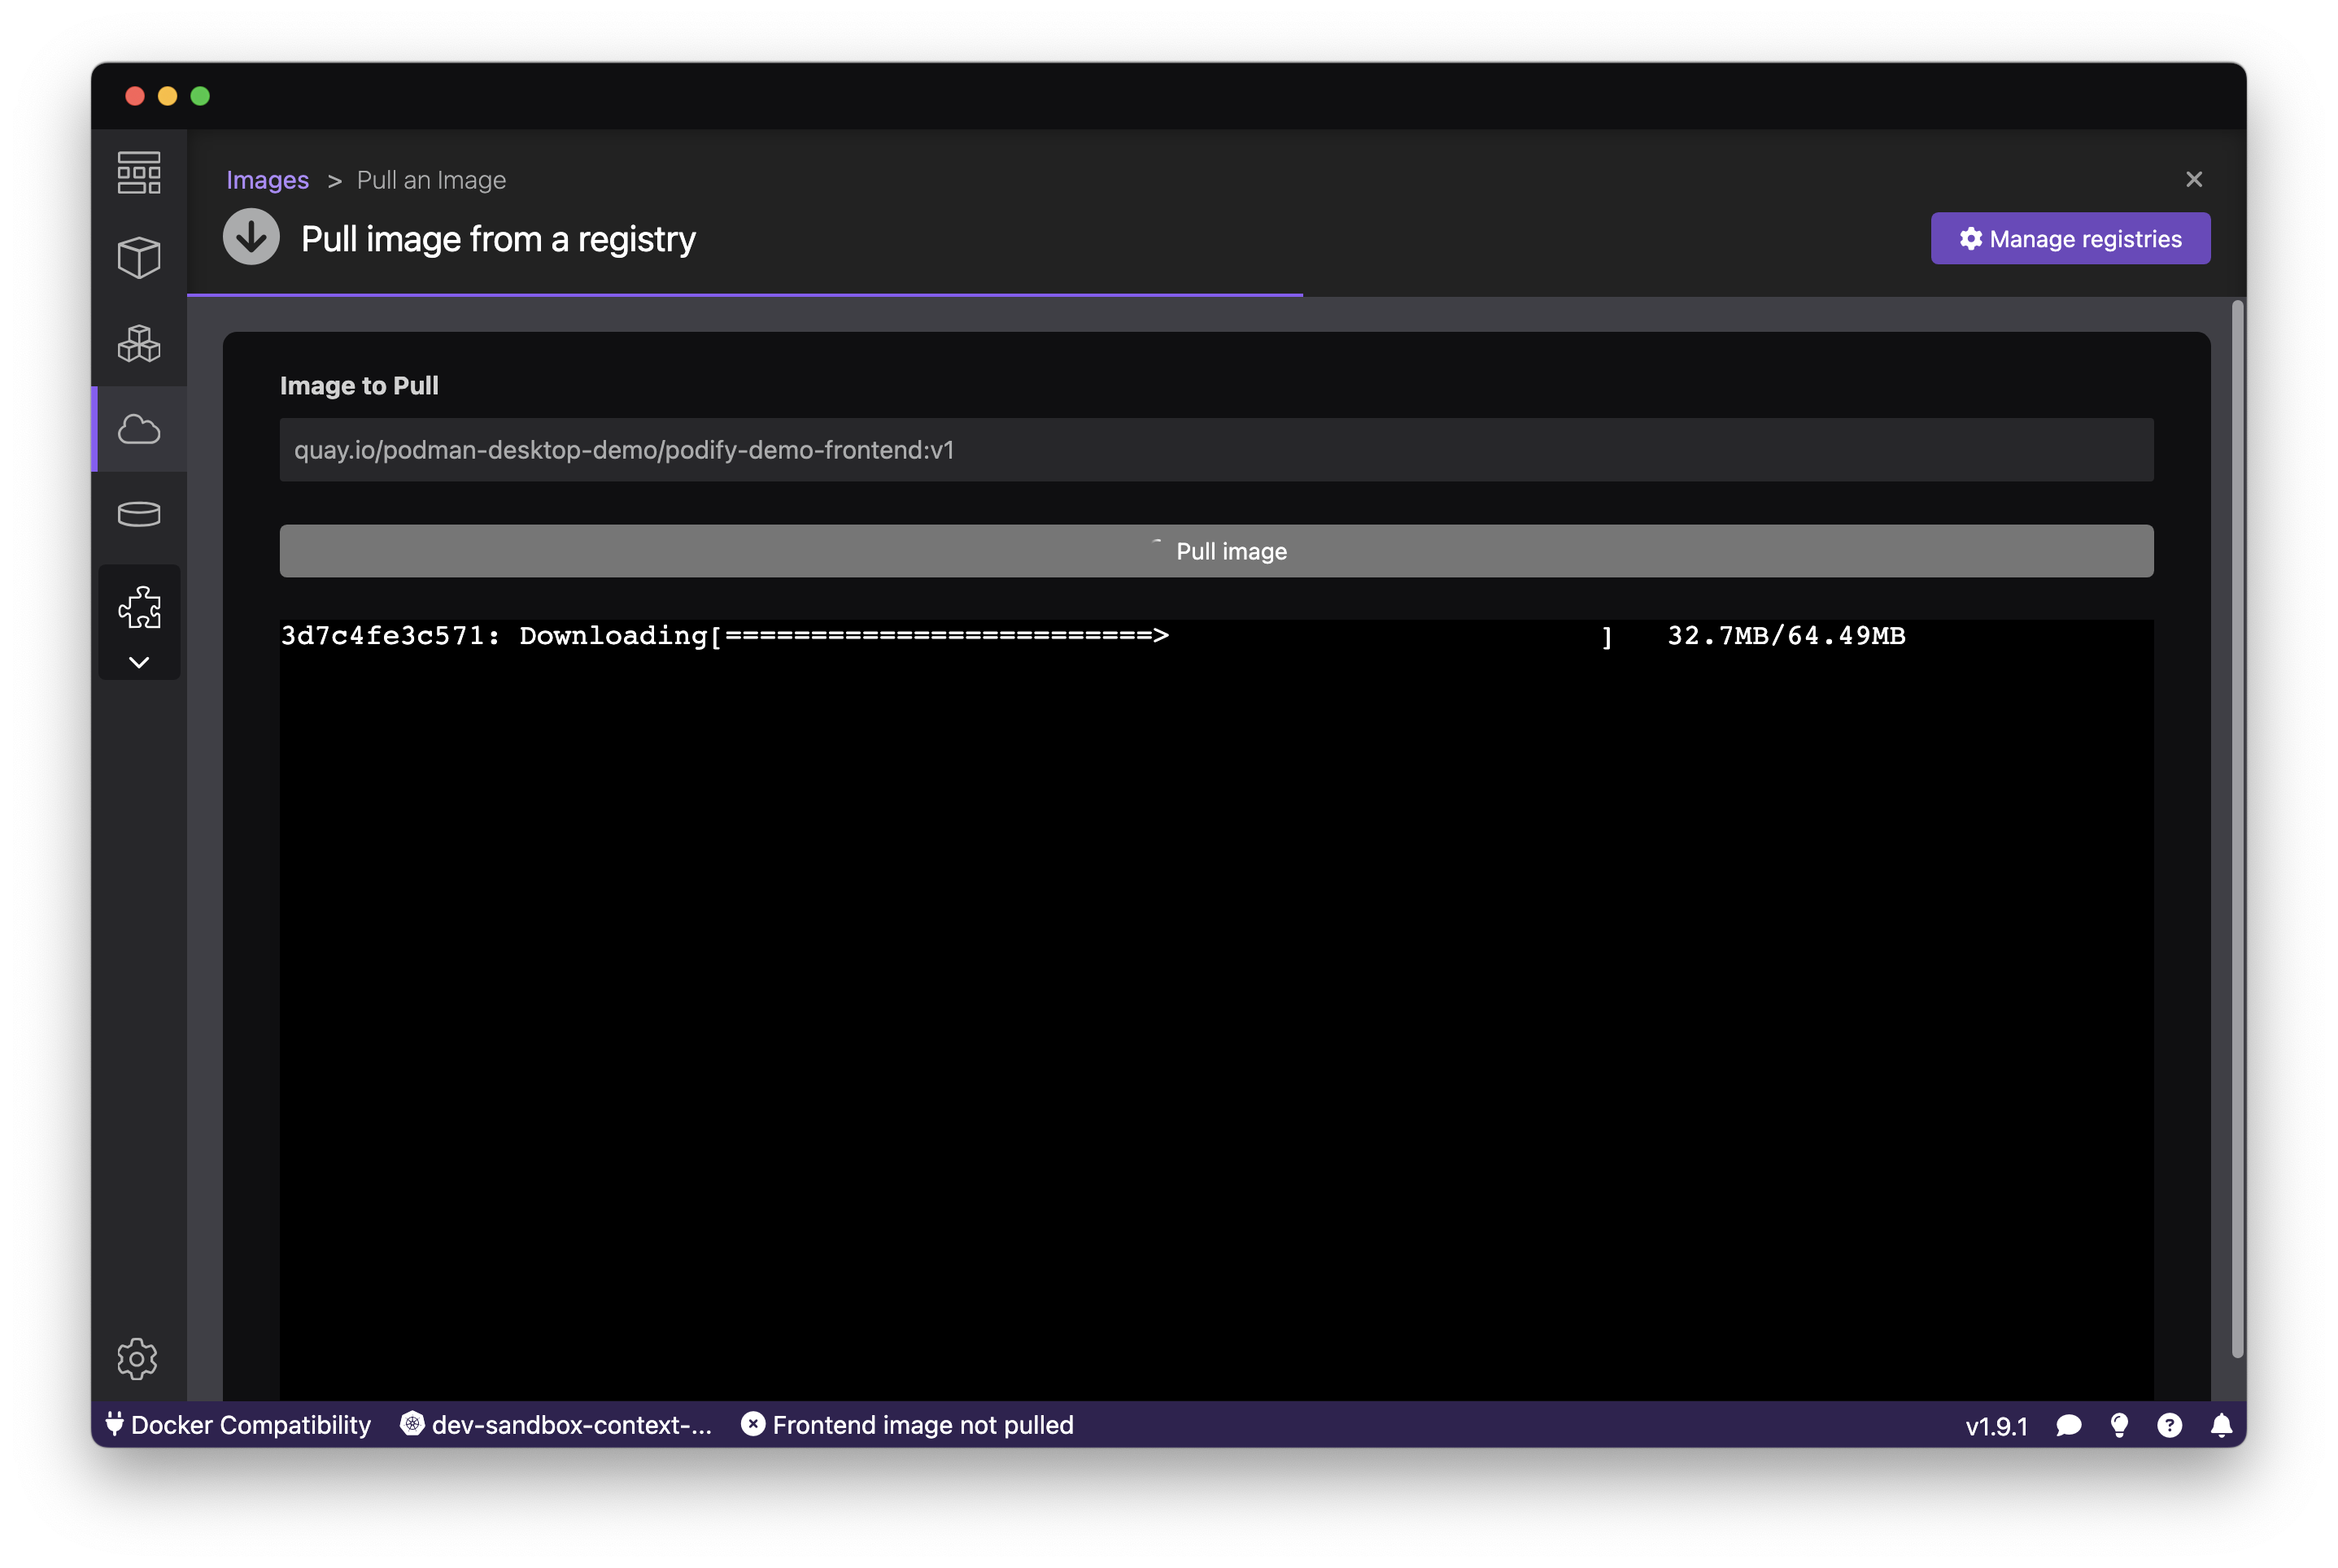The height and width of the screenshot is (1568, 2338).
Task: Open the notifications bell icon
Action: point(2221,1426)
